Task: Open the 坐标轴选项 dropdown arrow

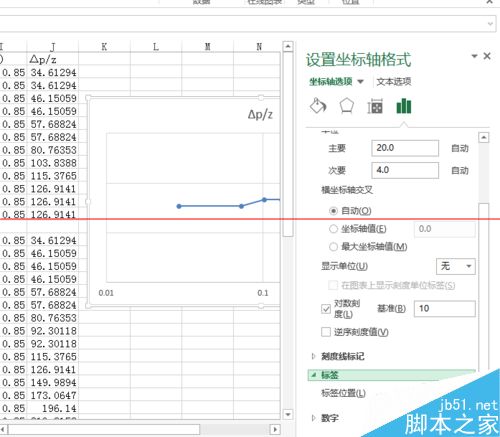Action: [x=360, y=82]
